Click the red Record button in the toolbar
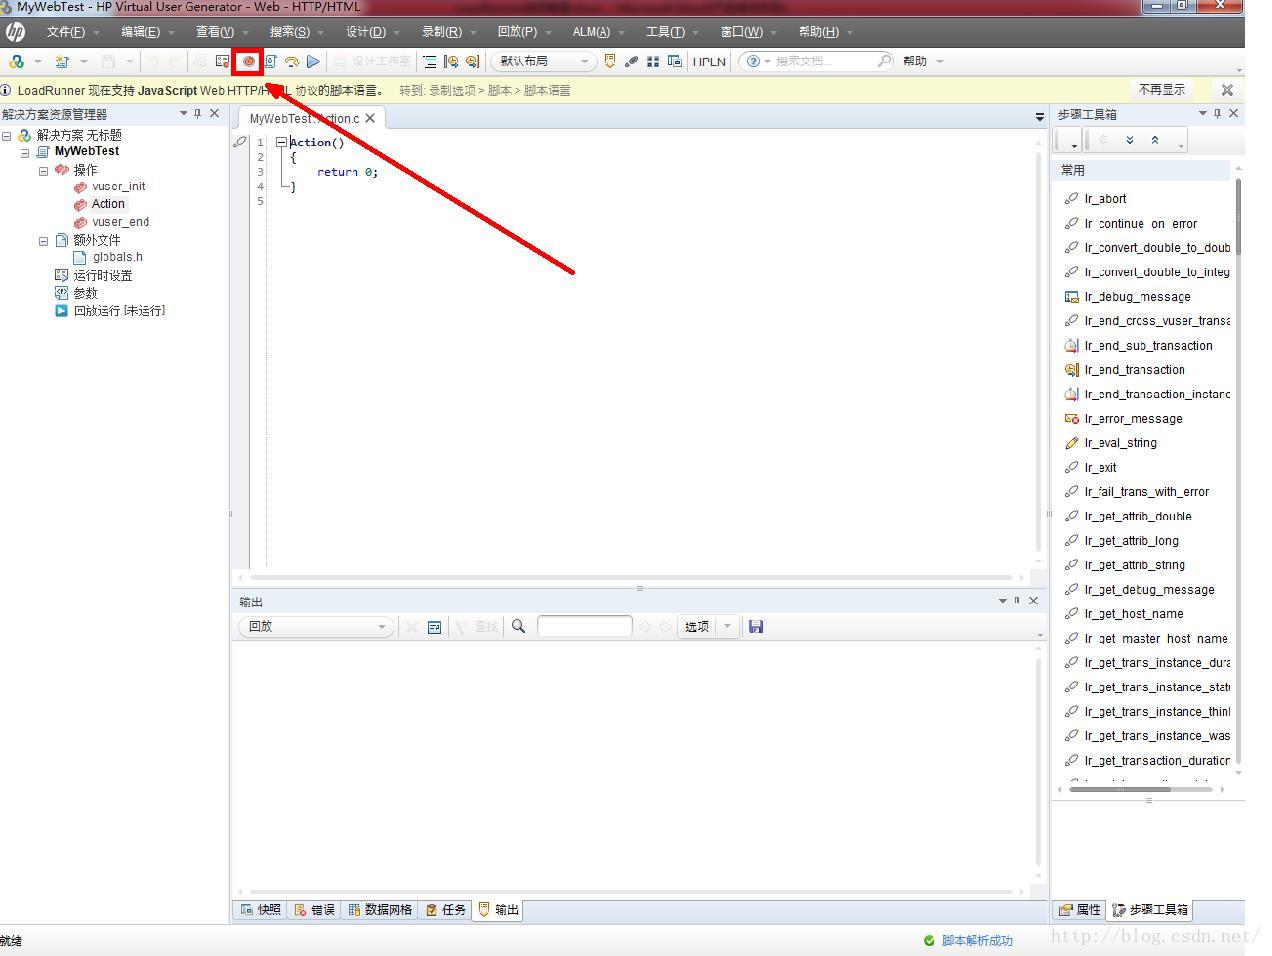Image resolution: width=1272 pixels, height=956 pixels. point(248,61)
